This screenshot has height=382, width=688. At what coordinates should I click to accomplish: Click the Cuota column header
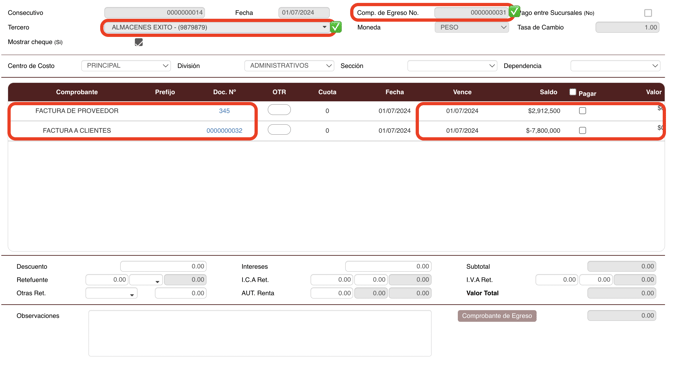point(327,92)
